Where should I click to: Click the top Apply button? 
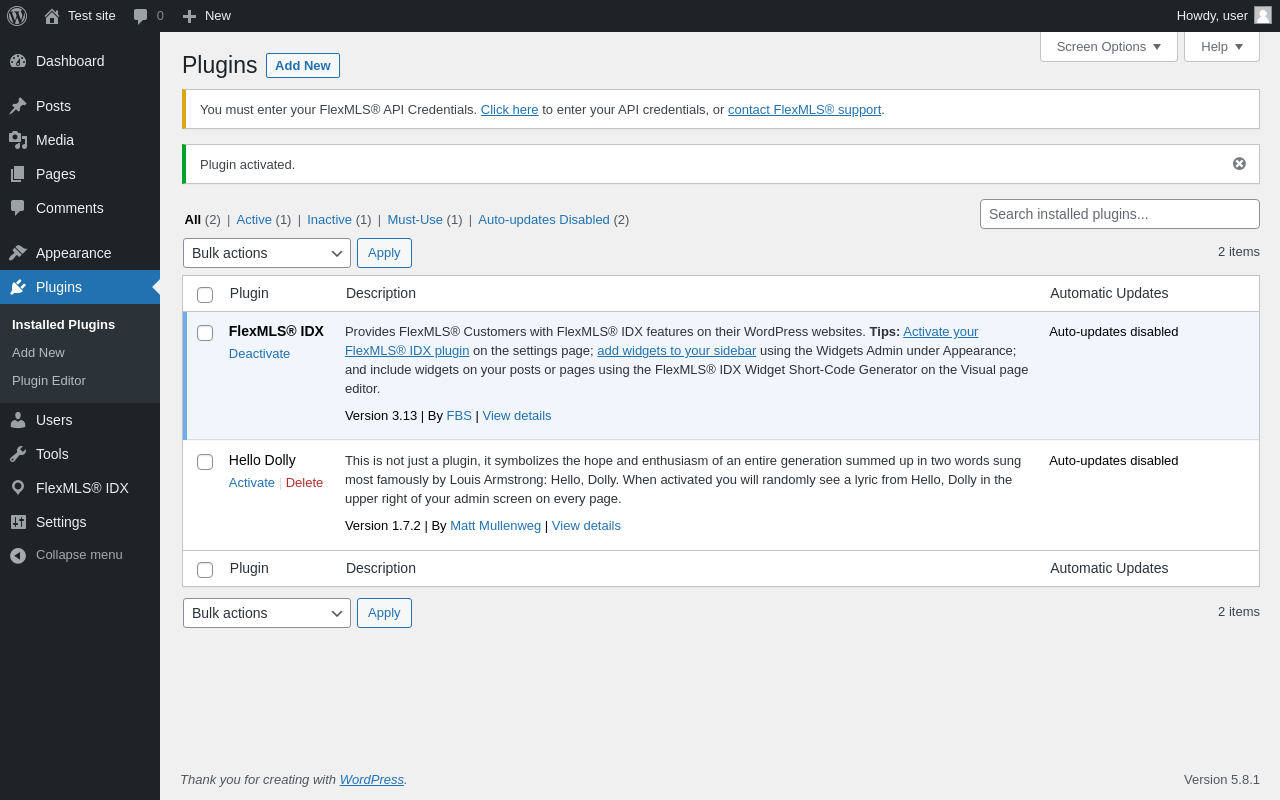pos(384,253)
